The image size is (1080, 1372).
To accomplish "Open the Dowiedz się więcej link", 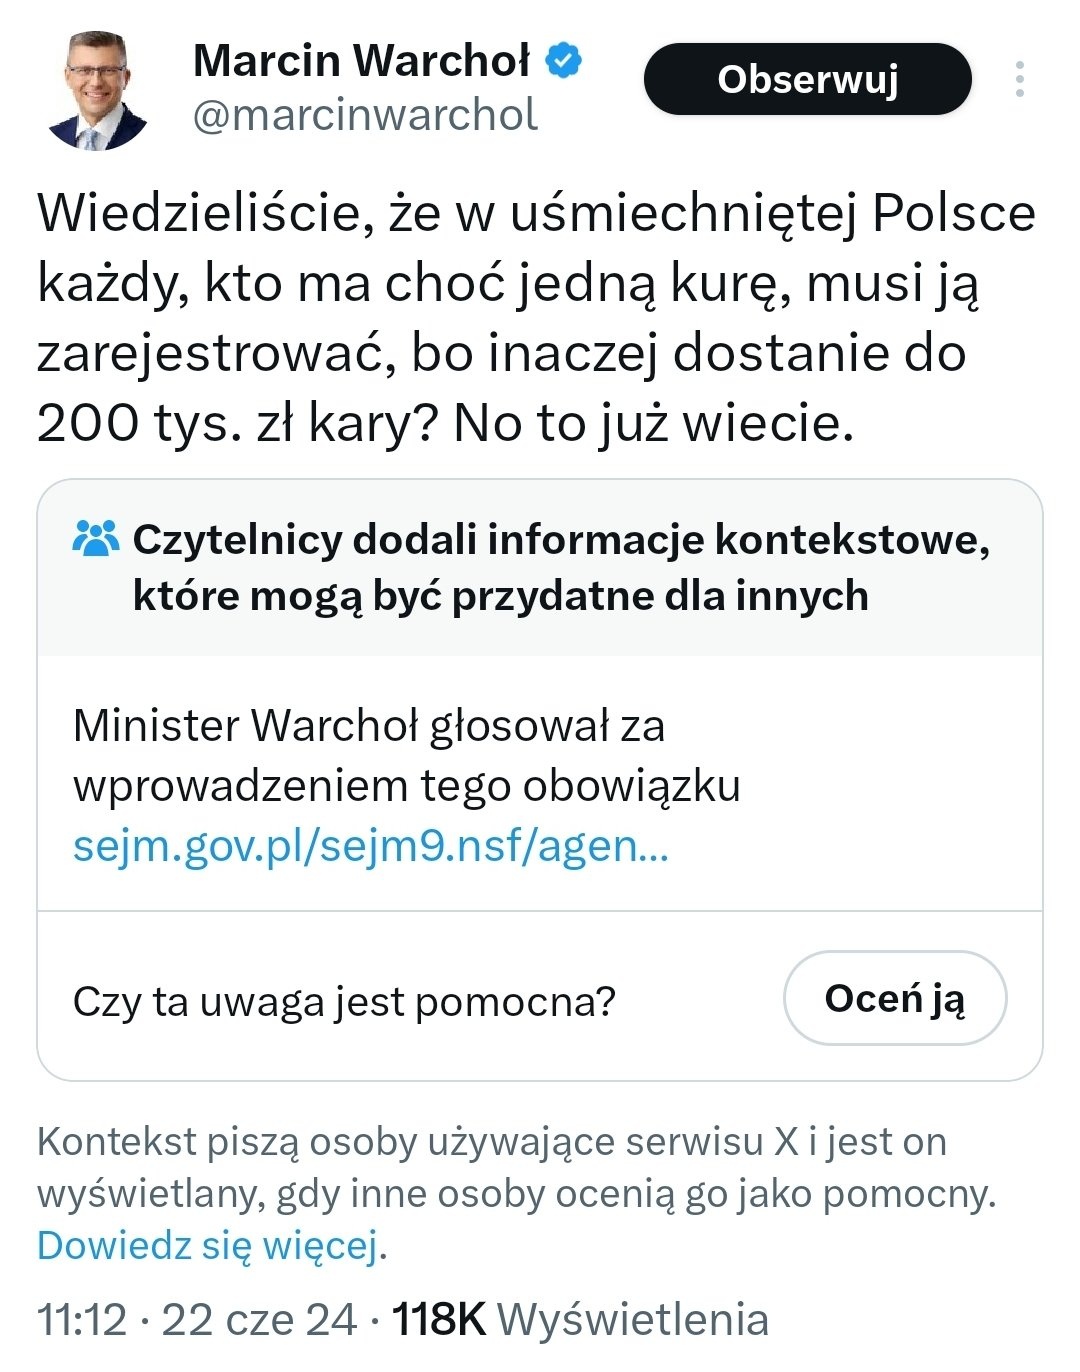I will (209, 1246).
